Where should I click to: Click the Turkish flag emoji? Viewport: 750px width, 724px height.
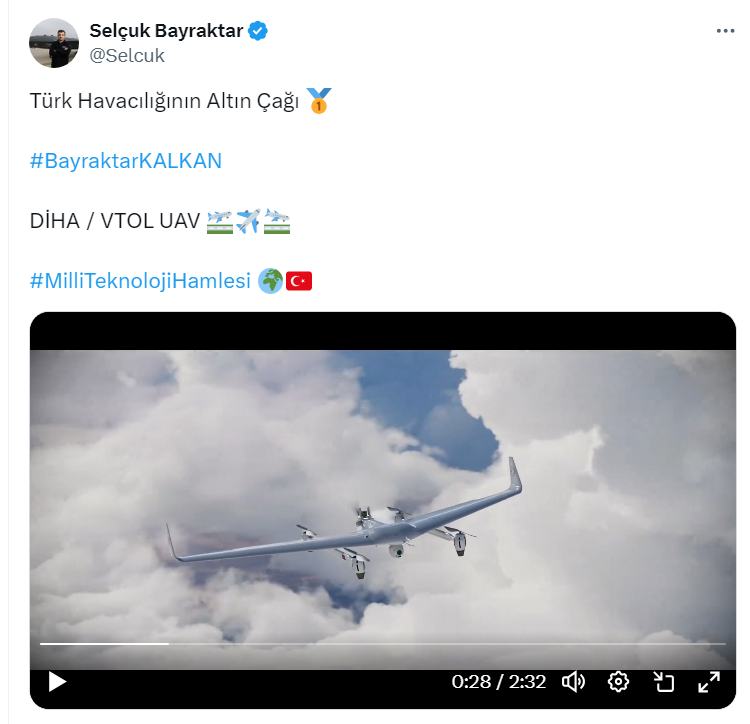pyautogui.click(x=299, y=281)
